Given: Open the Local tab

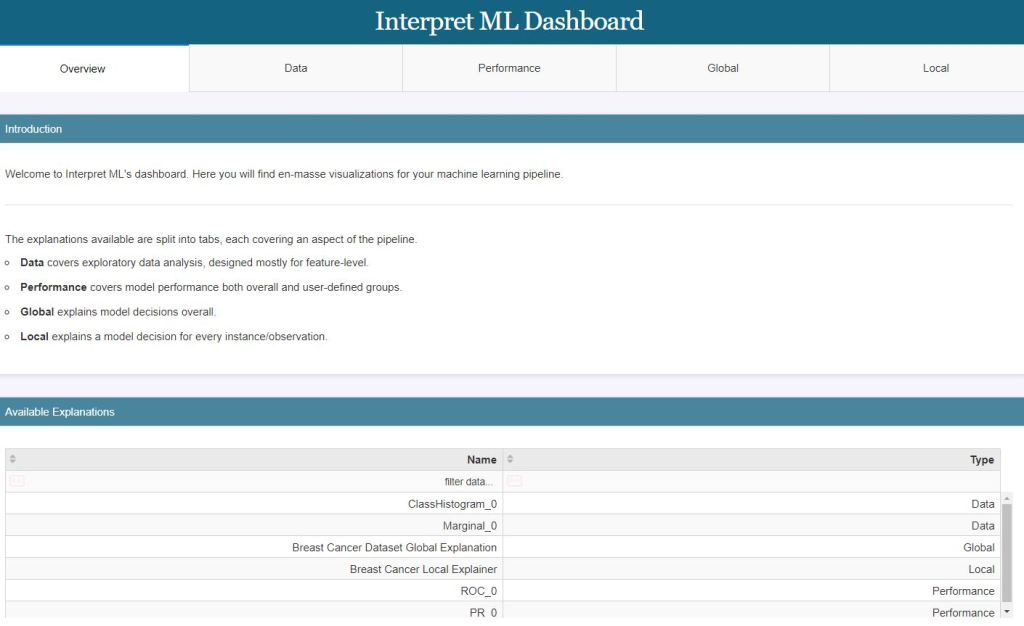Looking at the screenshot, I should 936,68.
